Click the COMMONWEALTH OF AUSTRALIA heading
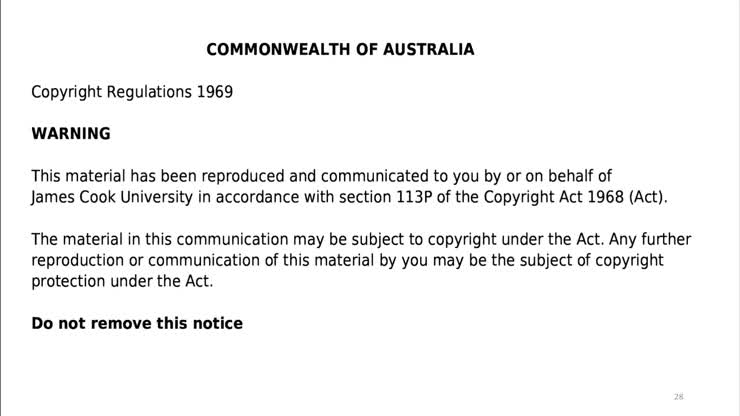 click(340, 49)
